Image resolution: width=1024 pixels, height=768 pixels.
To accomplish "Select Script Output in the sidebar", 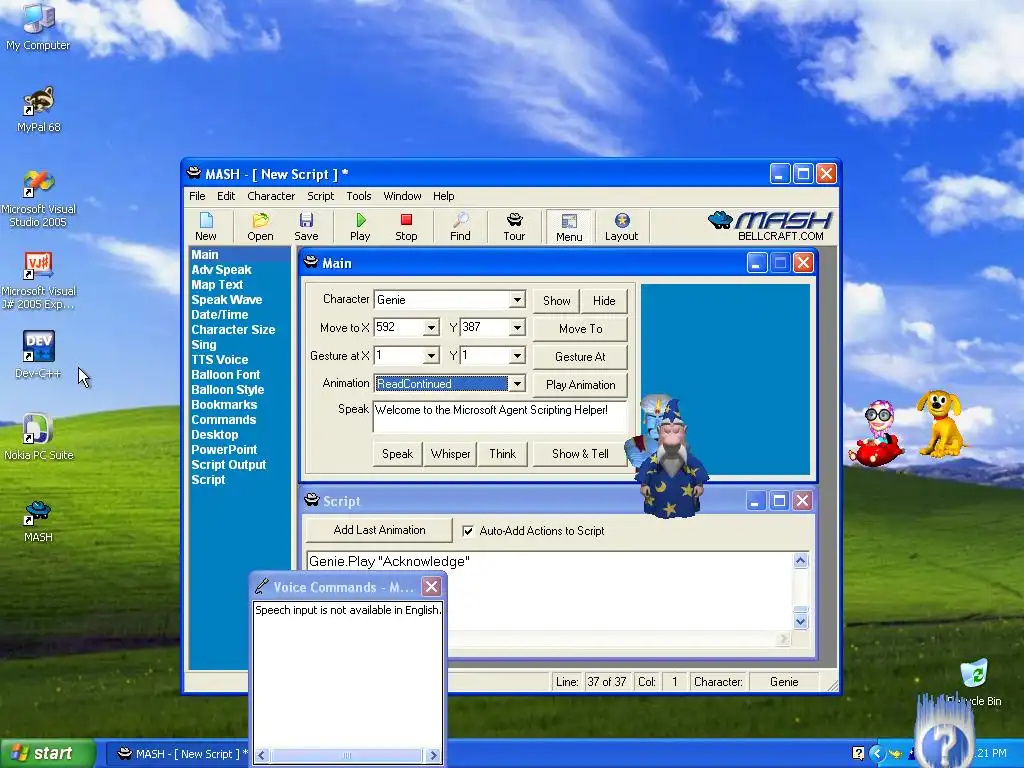I will [x=229, y=465].
